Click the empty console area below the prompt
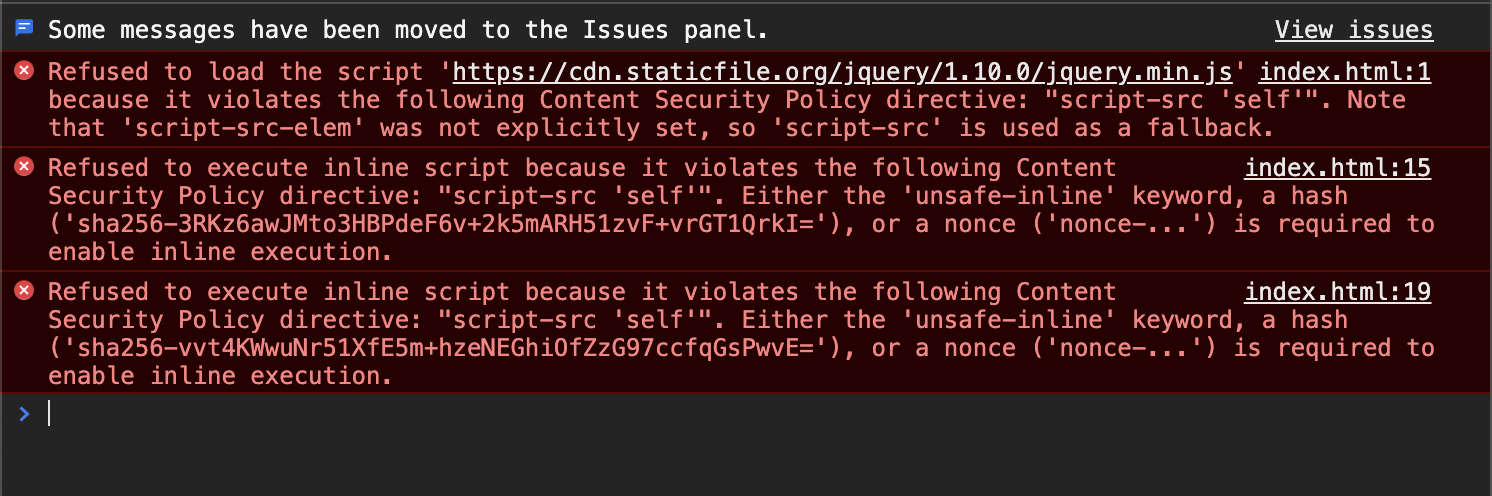1492x496 pixels. pos(746,462)
